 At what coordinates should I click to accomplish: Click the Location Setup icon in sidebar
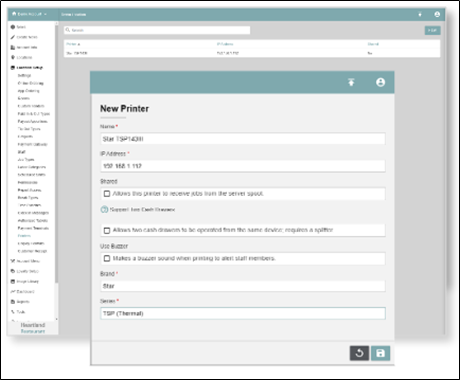(x=13, y=68)
